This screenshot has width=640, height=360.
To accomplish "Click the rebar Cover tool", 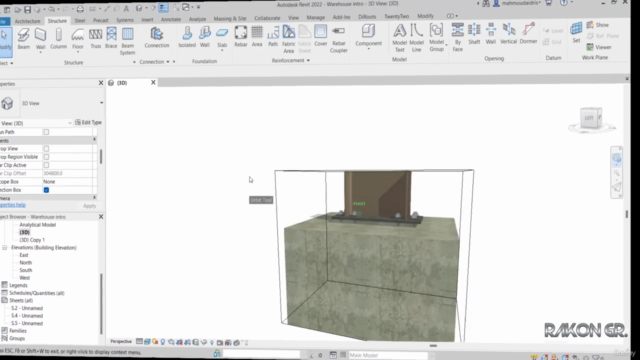I will tap(320, 36).
